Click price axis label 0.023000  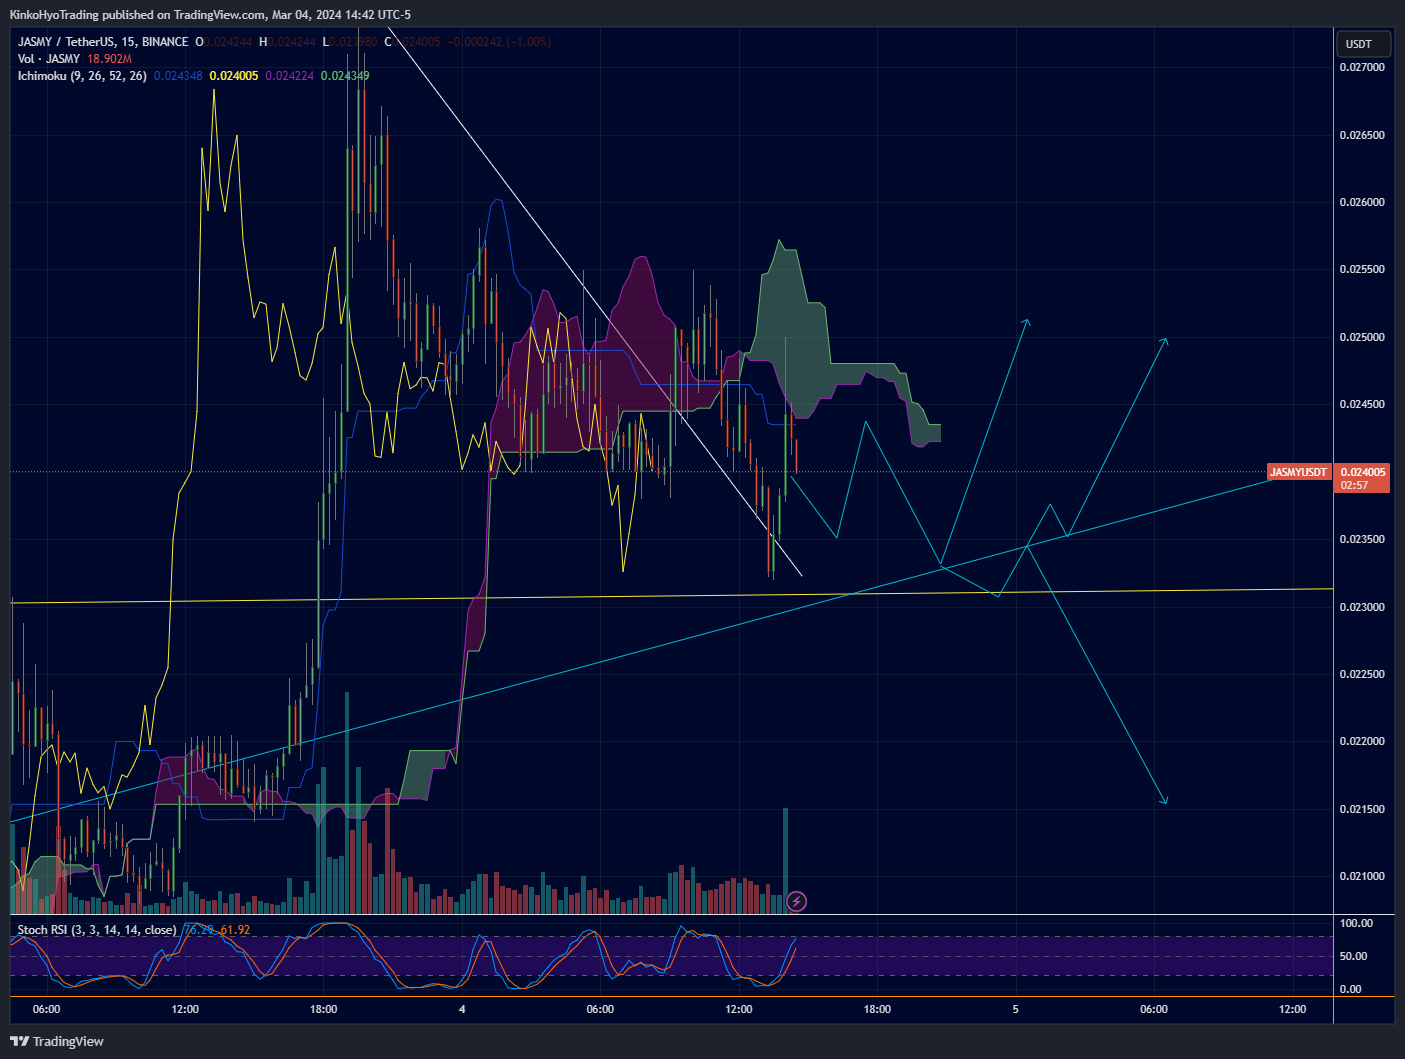(x=1362, y=607)
